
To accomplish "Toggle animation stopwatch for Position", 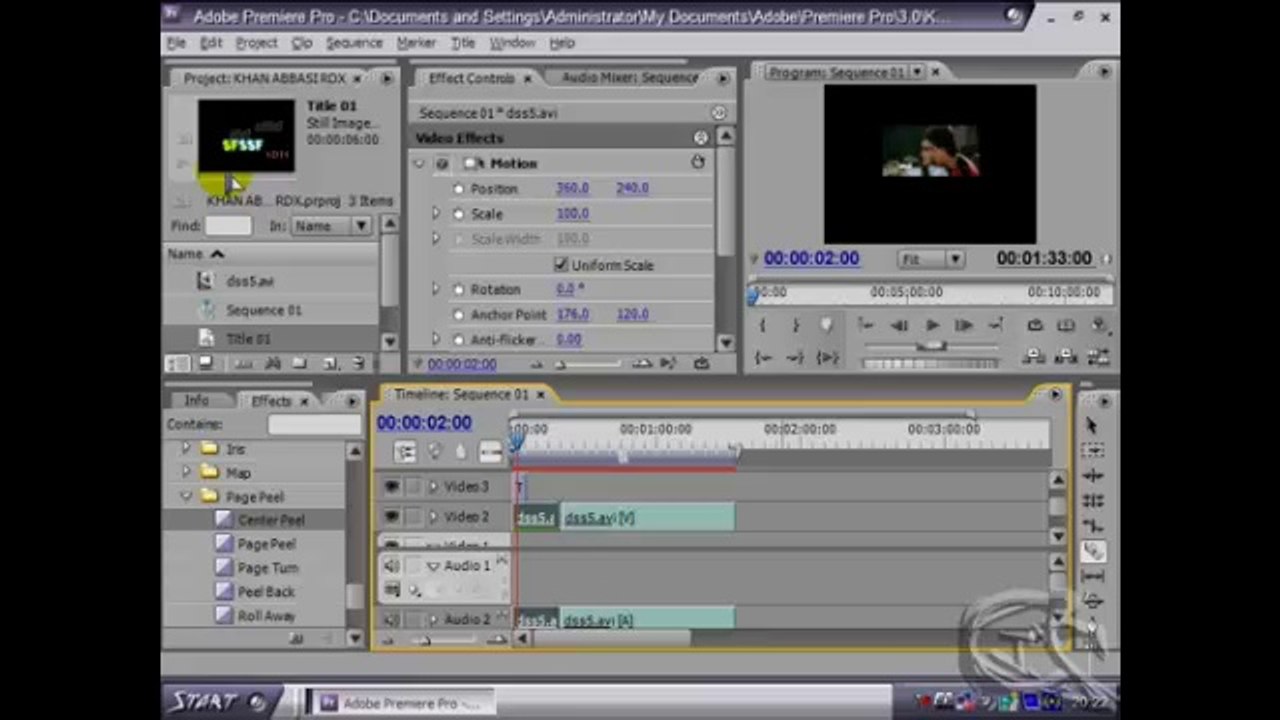I will pos(459,188).
